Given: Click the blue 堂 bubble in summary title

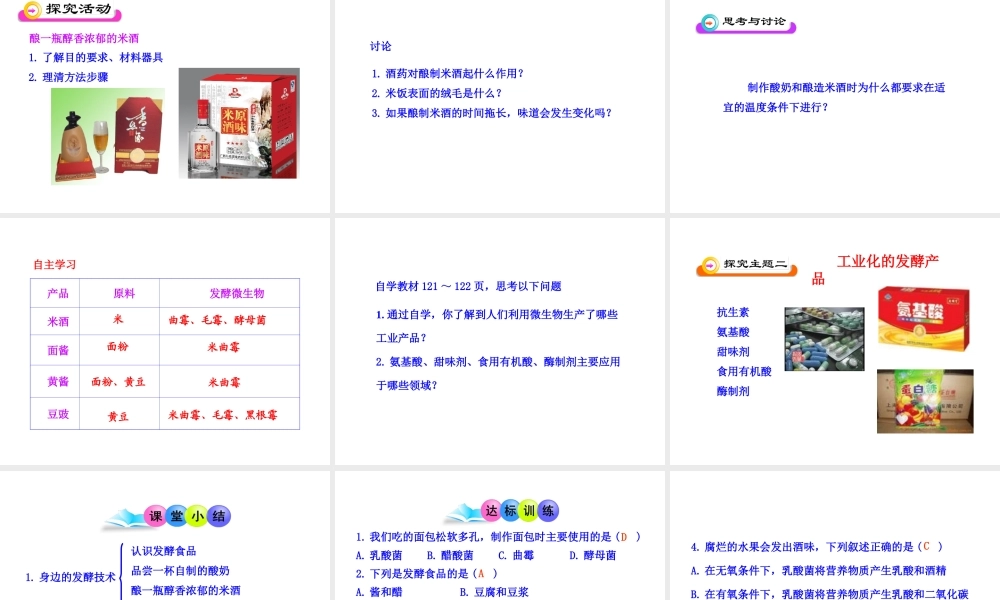Looking at the screenshot, I should [x=176, y=516].
